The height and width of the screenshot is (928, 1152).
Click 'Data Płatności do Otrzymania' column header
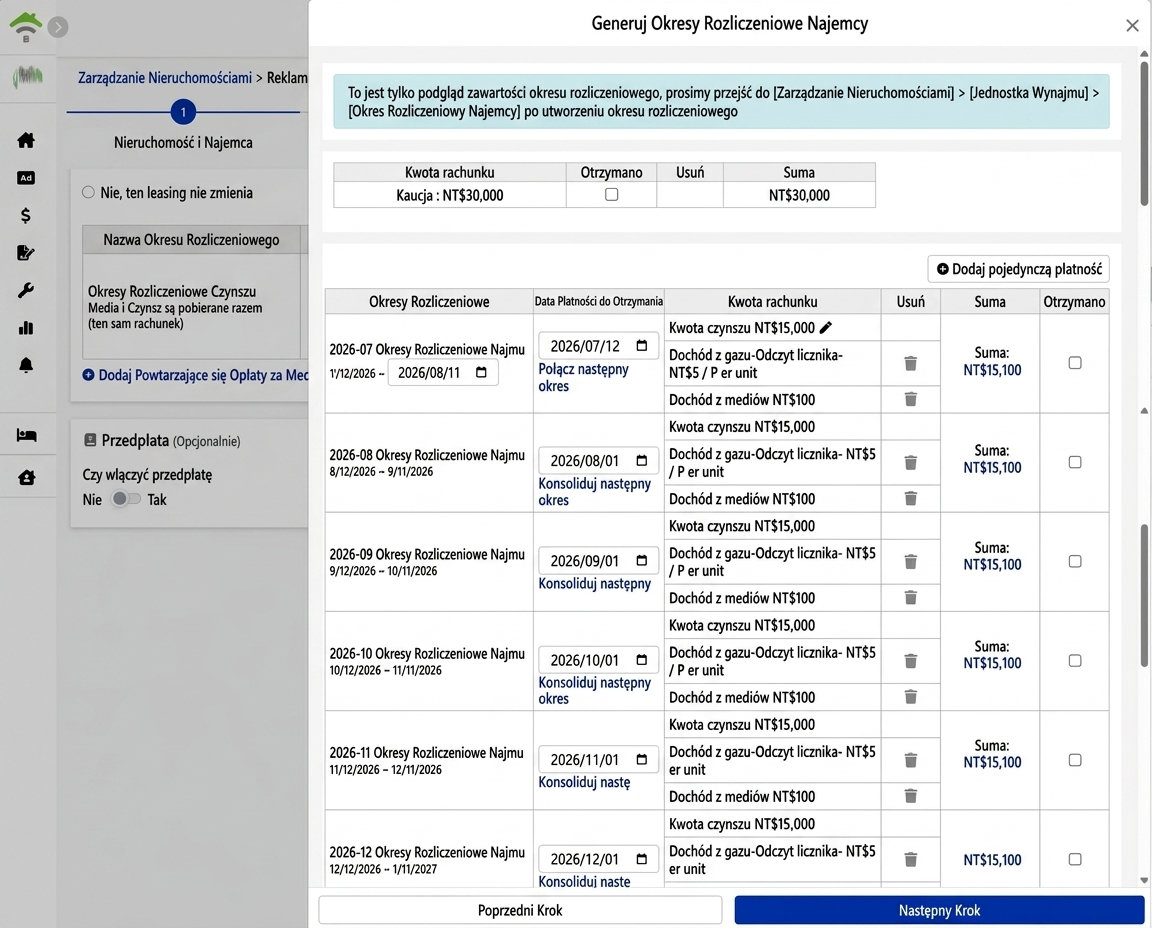pos(598,301)
